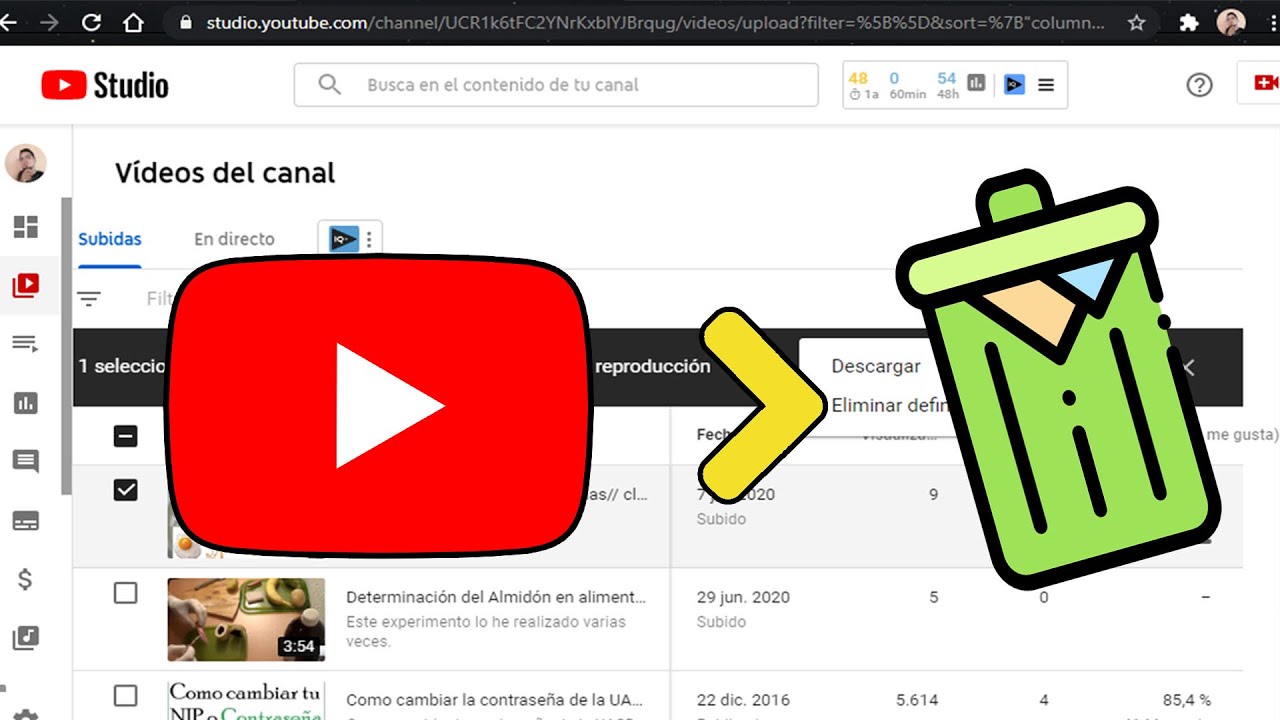Open the Determinación del Almidón video title
This screenshot has height=720, width=1280.
(x=496, y=597)
